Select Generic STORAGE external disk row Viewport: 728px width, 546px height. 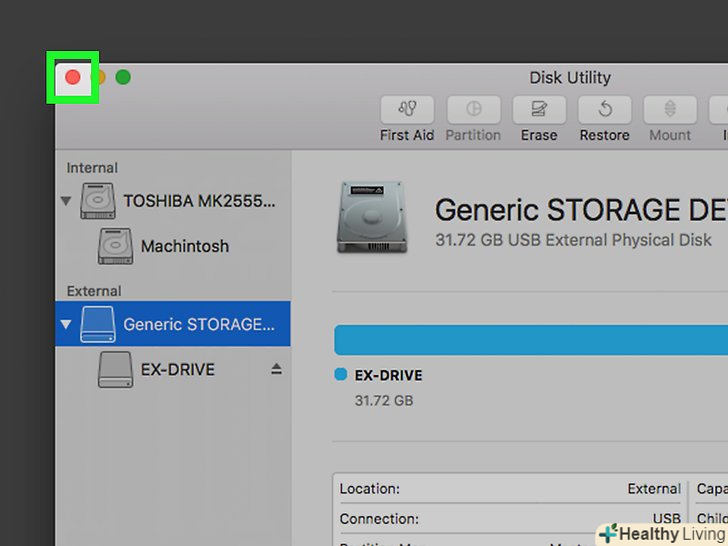[173, 324]
